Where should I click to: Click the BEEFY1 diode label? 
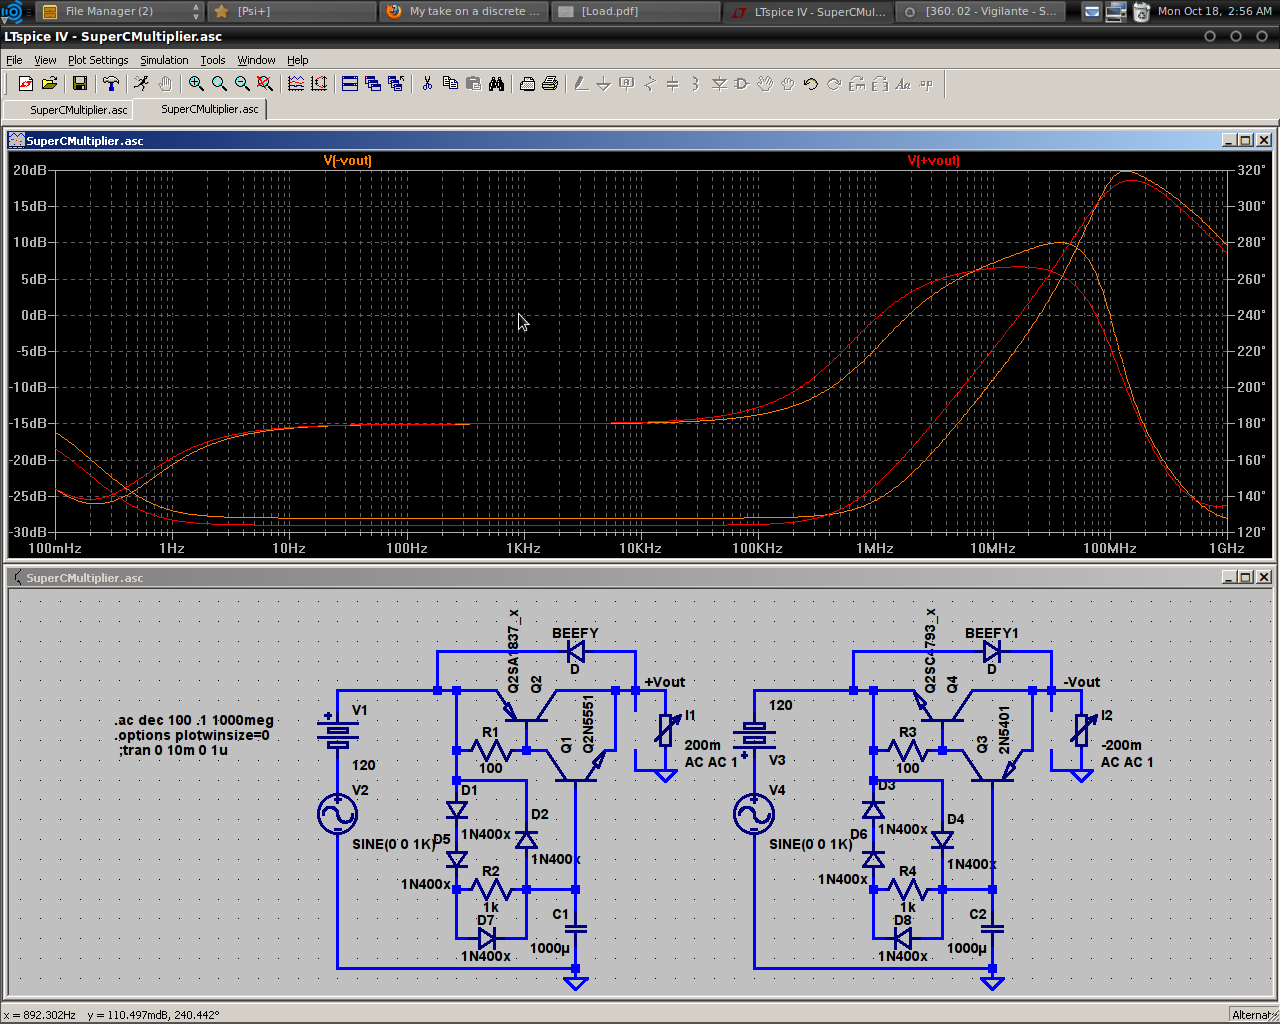tap(992, 633)
